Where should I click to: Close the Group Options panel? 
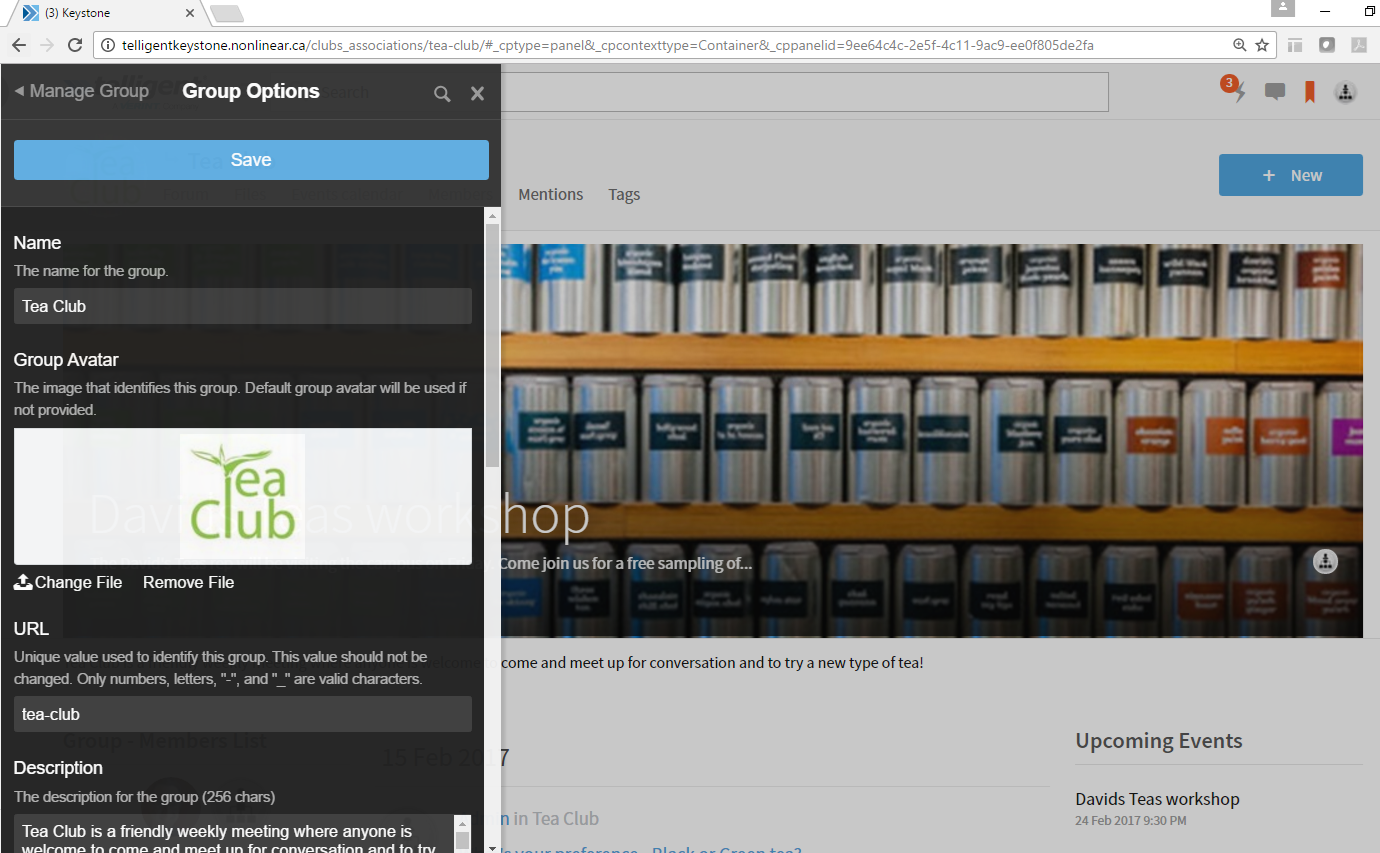pyautogui.click(x=477, y=93)
